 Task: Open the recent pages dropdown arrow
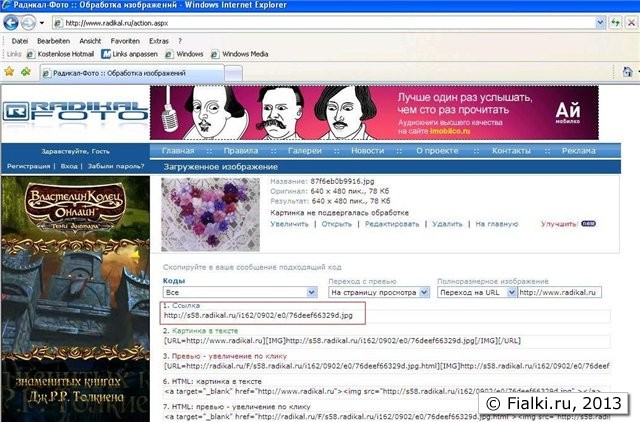coord(42,23)
